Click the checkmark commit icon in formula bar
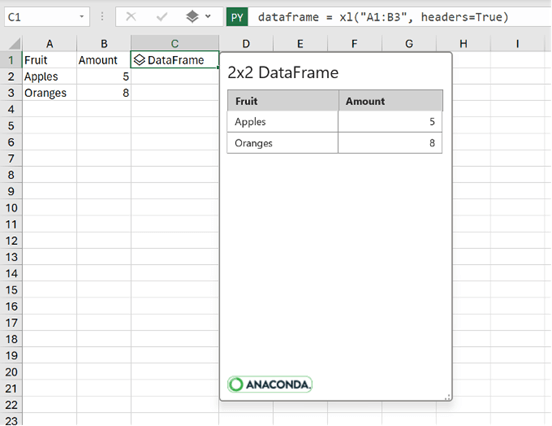Image resolution: width=552 pixels, height=426 pixels. point(162,17)
